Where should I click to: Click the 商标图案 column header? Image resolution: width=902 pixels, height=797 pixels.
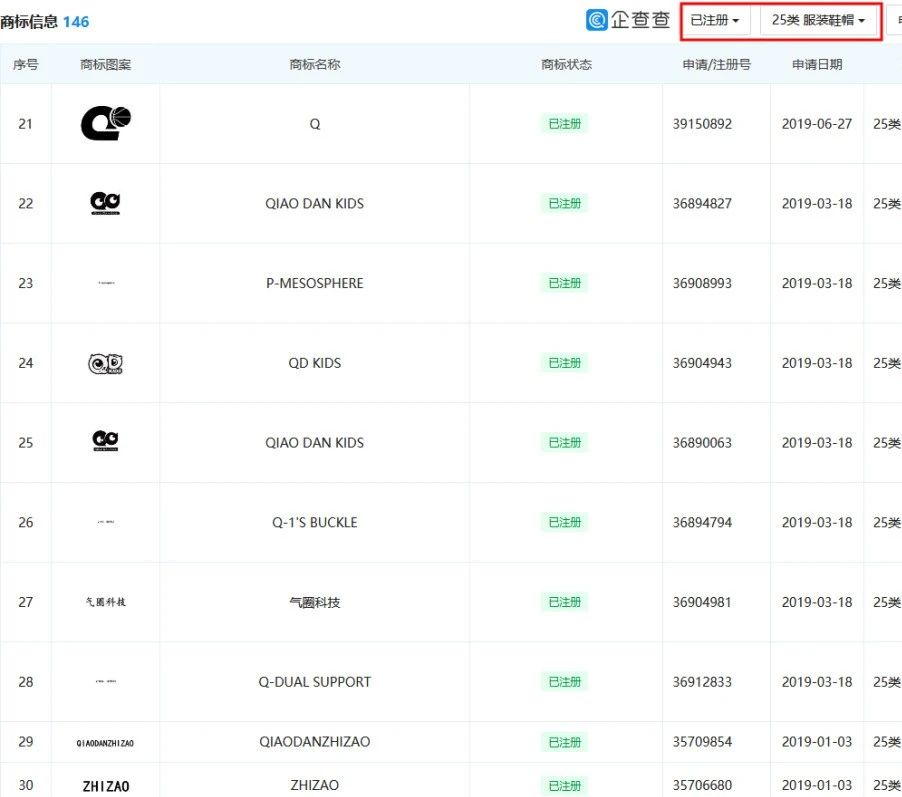pyautogui.click(x=105, y=64)
